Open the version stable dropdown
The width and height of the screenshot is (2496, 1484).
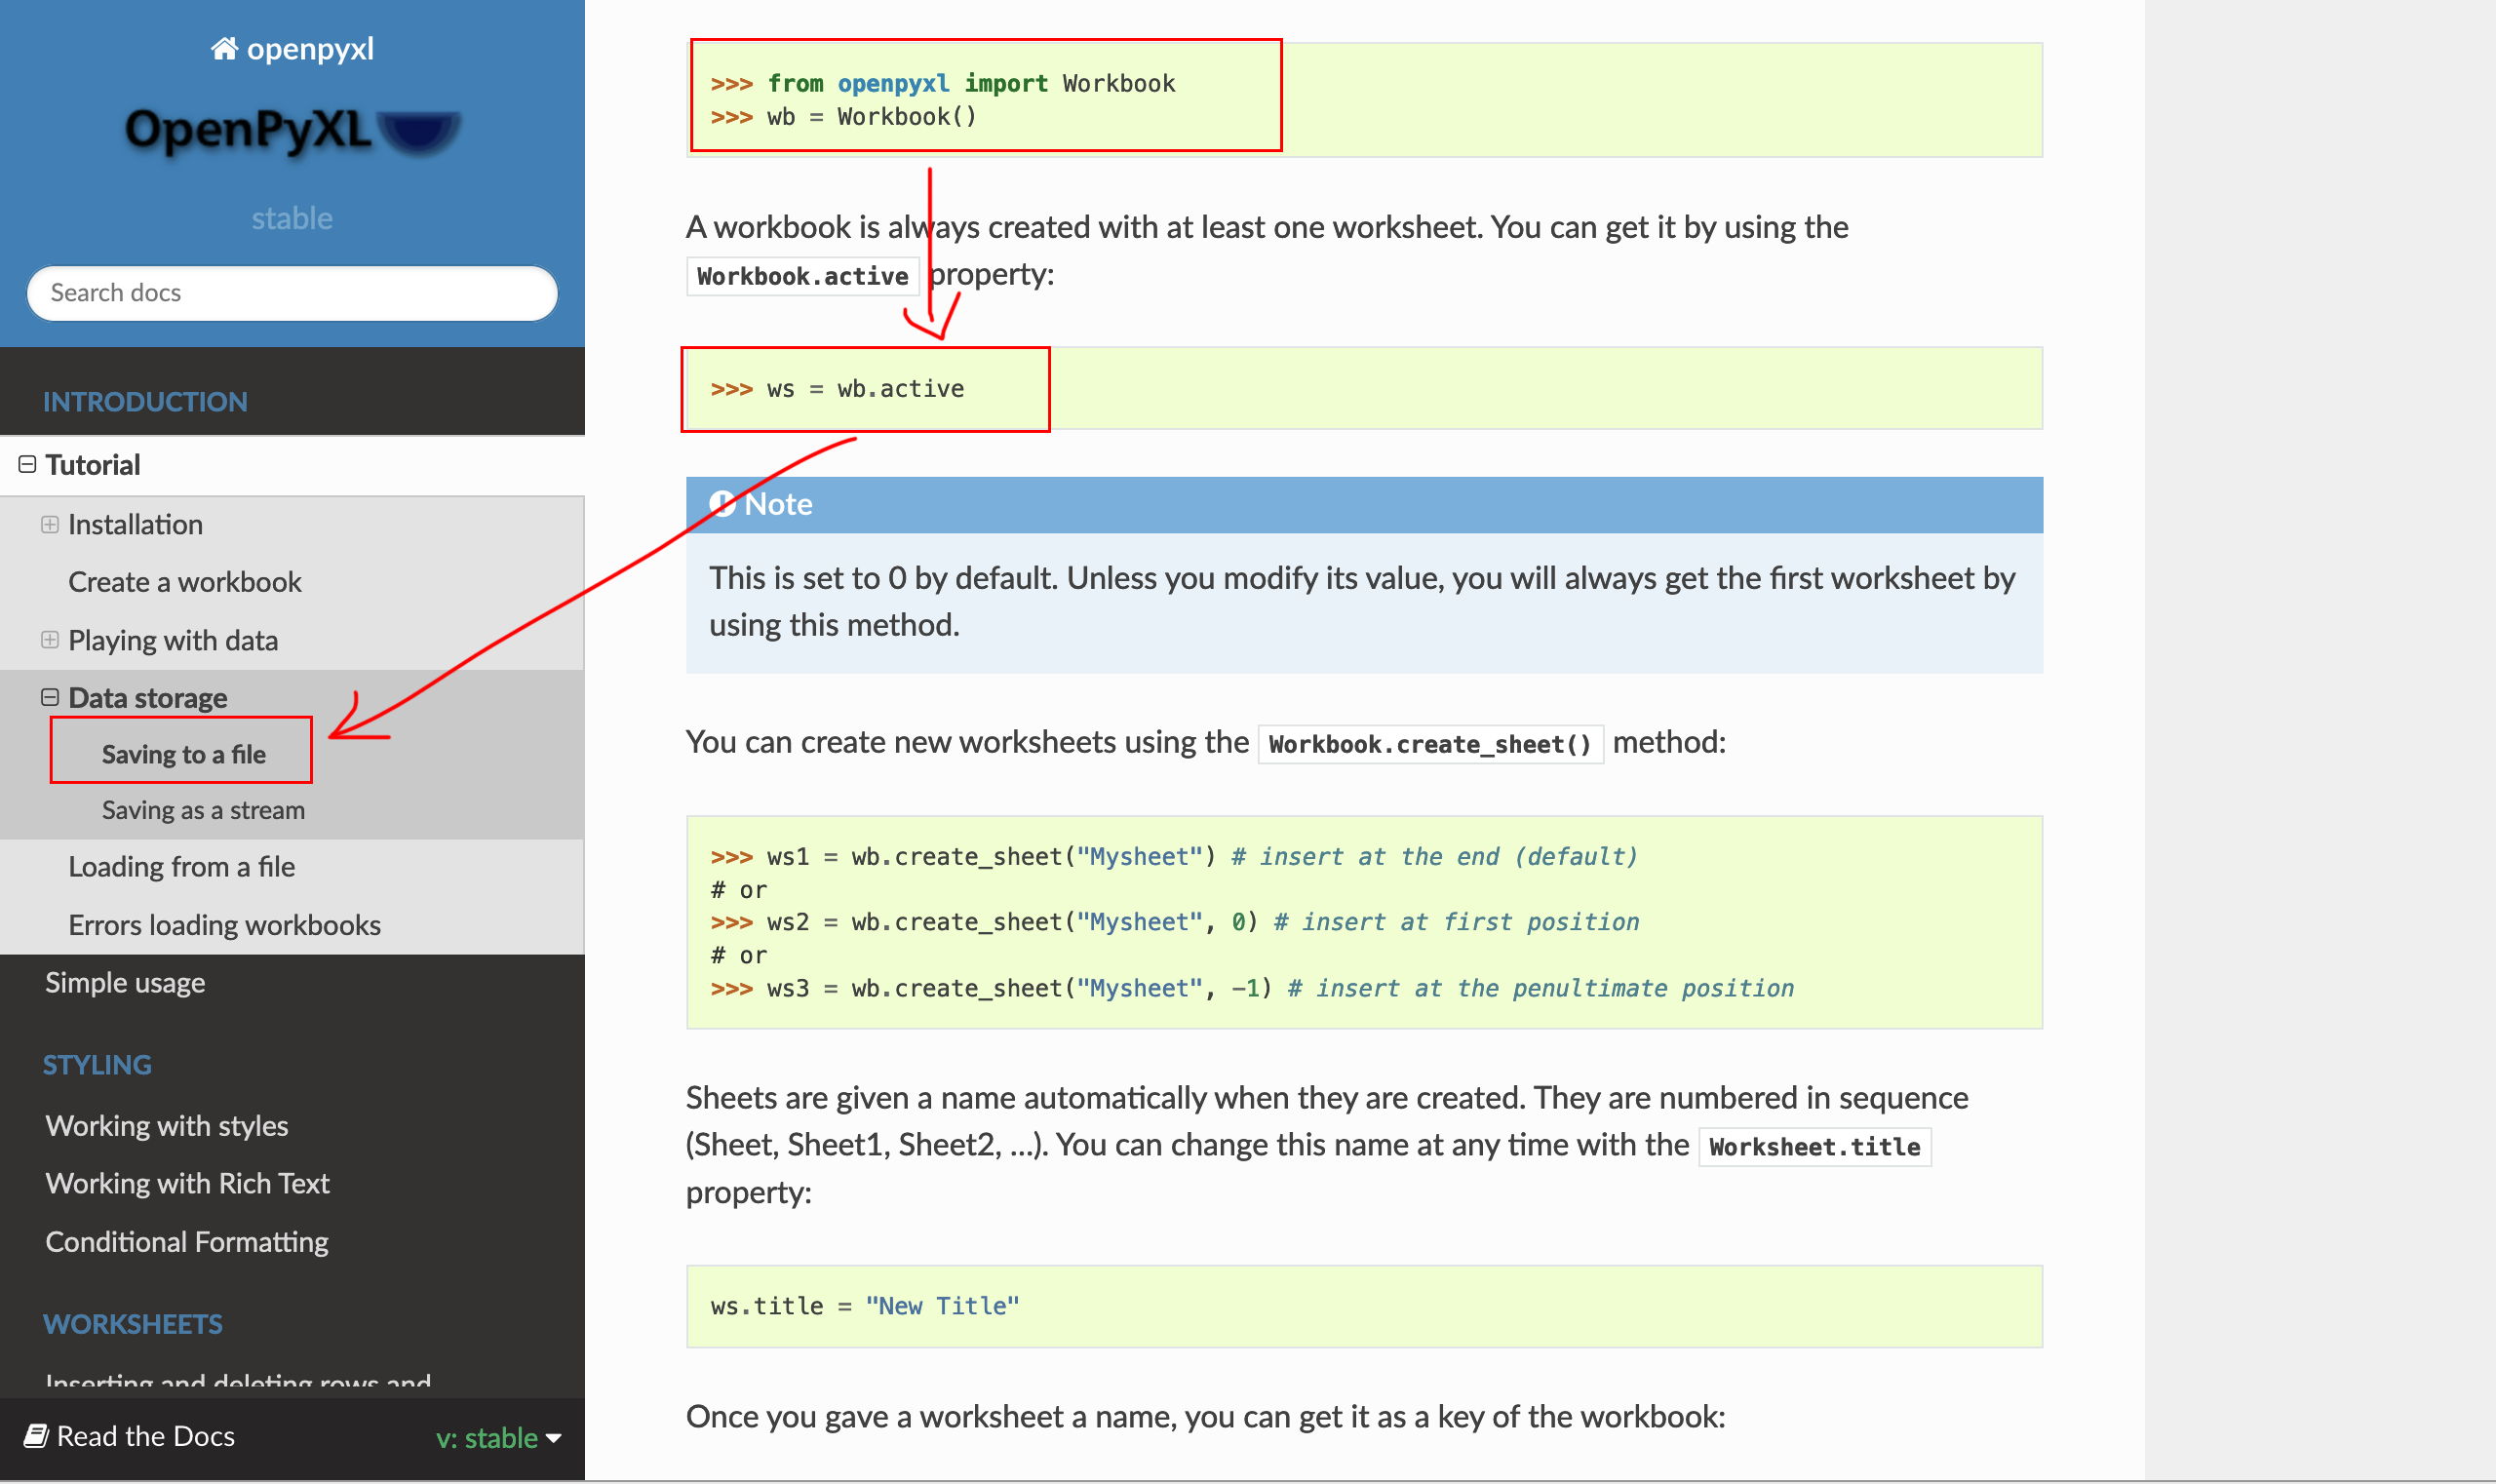(499, 1438)
